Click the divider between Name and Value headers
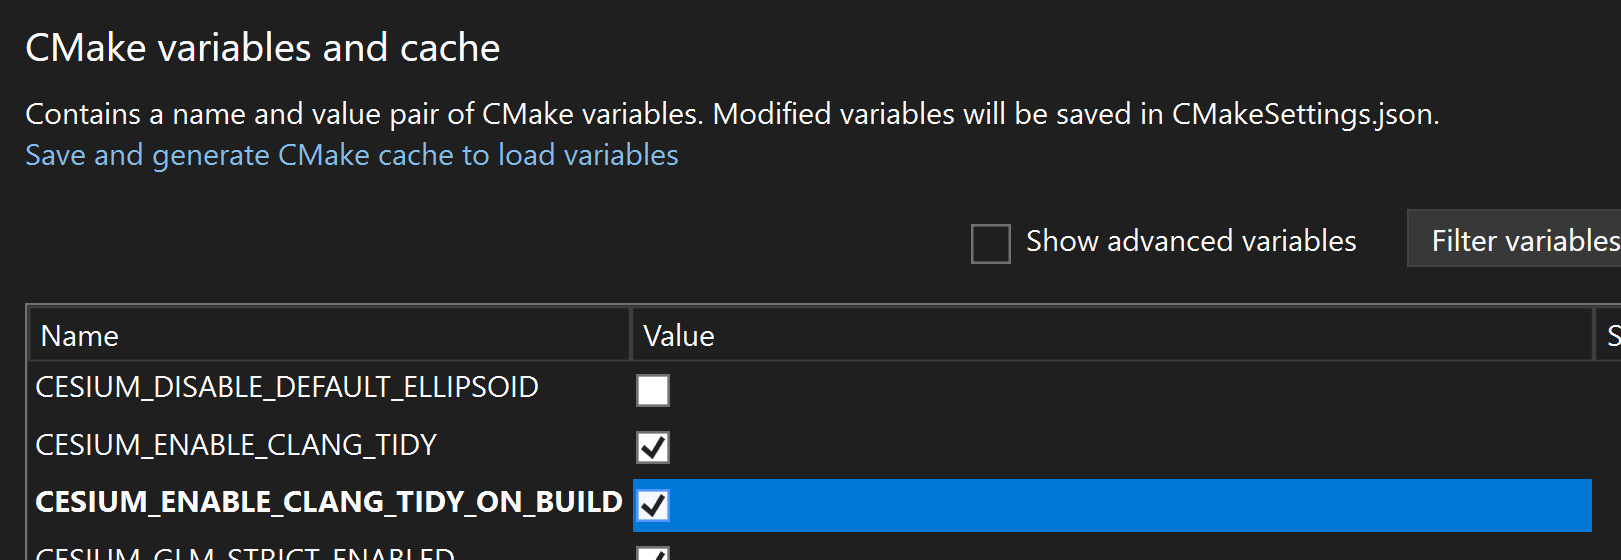Image resolution: width=1621 pixels, height=560 pixels. point(631,336)
